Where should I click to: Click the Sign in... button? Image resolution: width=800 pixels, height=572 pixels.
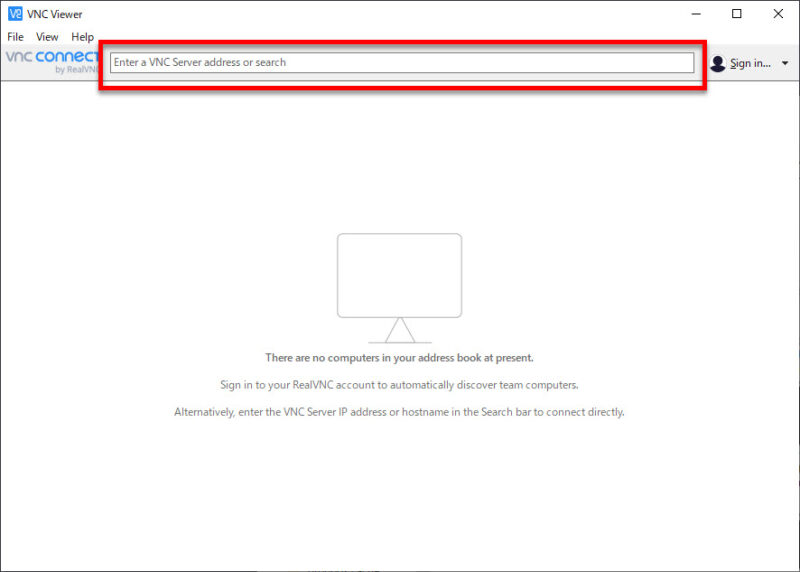pos(750,63)
